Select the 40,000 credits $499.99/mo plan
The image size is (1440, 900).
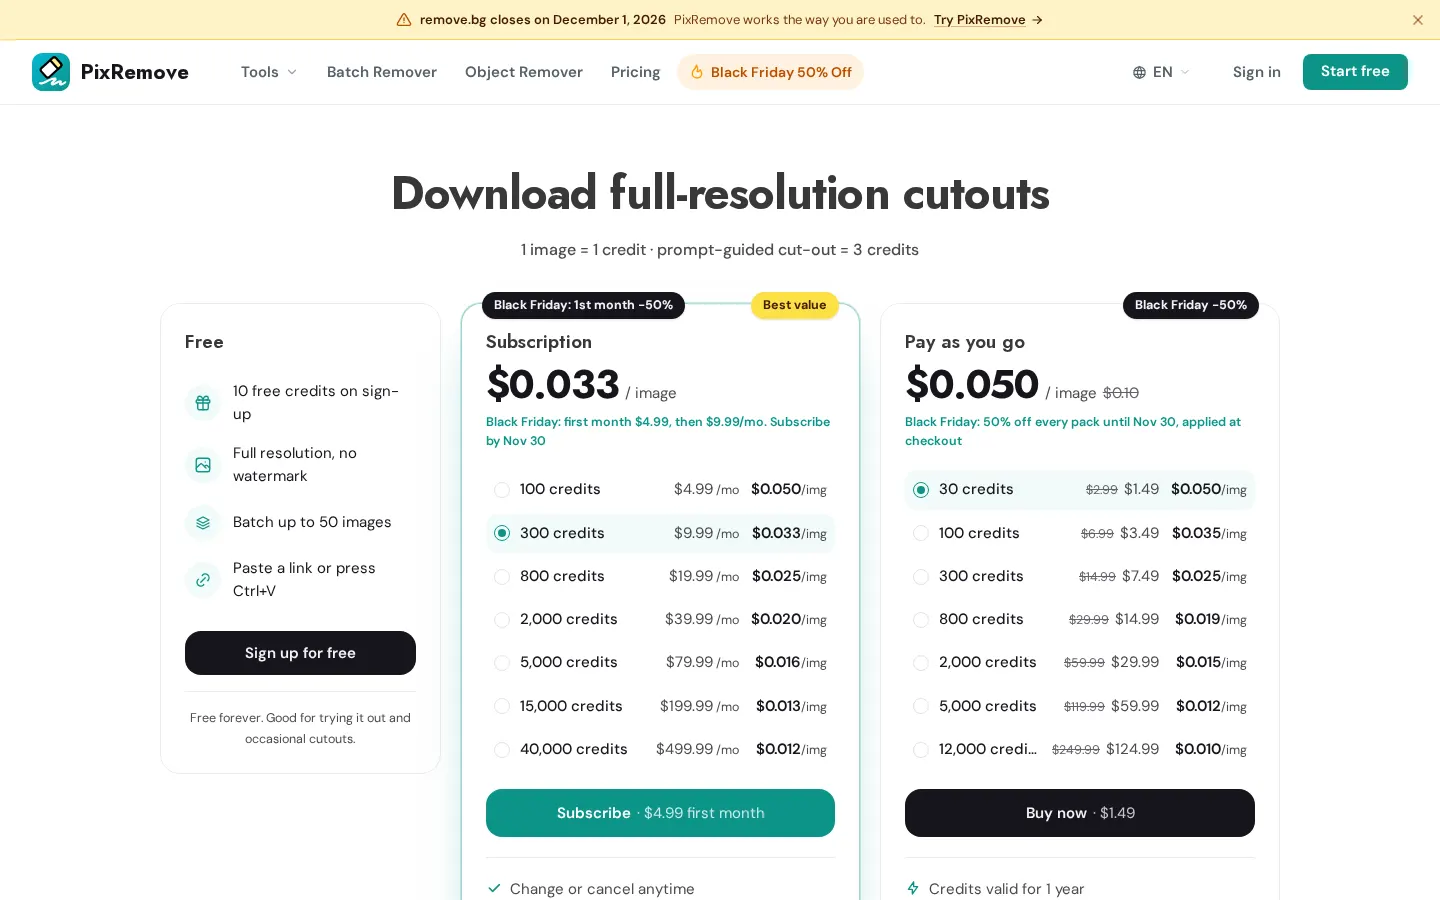[660, 749]
